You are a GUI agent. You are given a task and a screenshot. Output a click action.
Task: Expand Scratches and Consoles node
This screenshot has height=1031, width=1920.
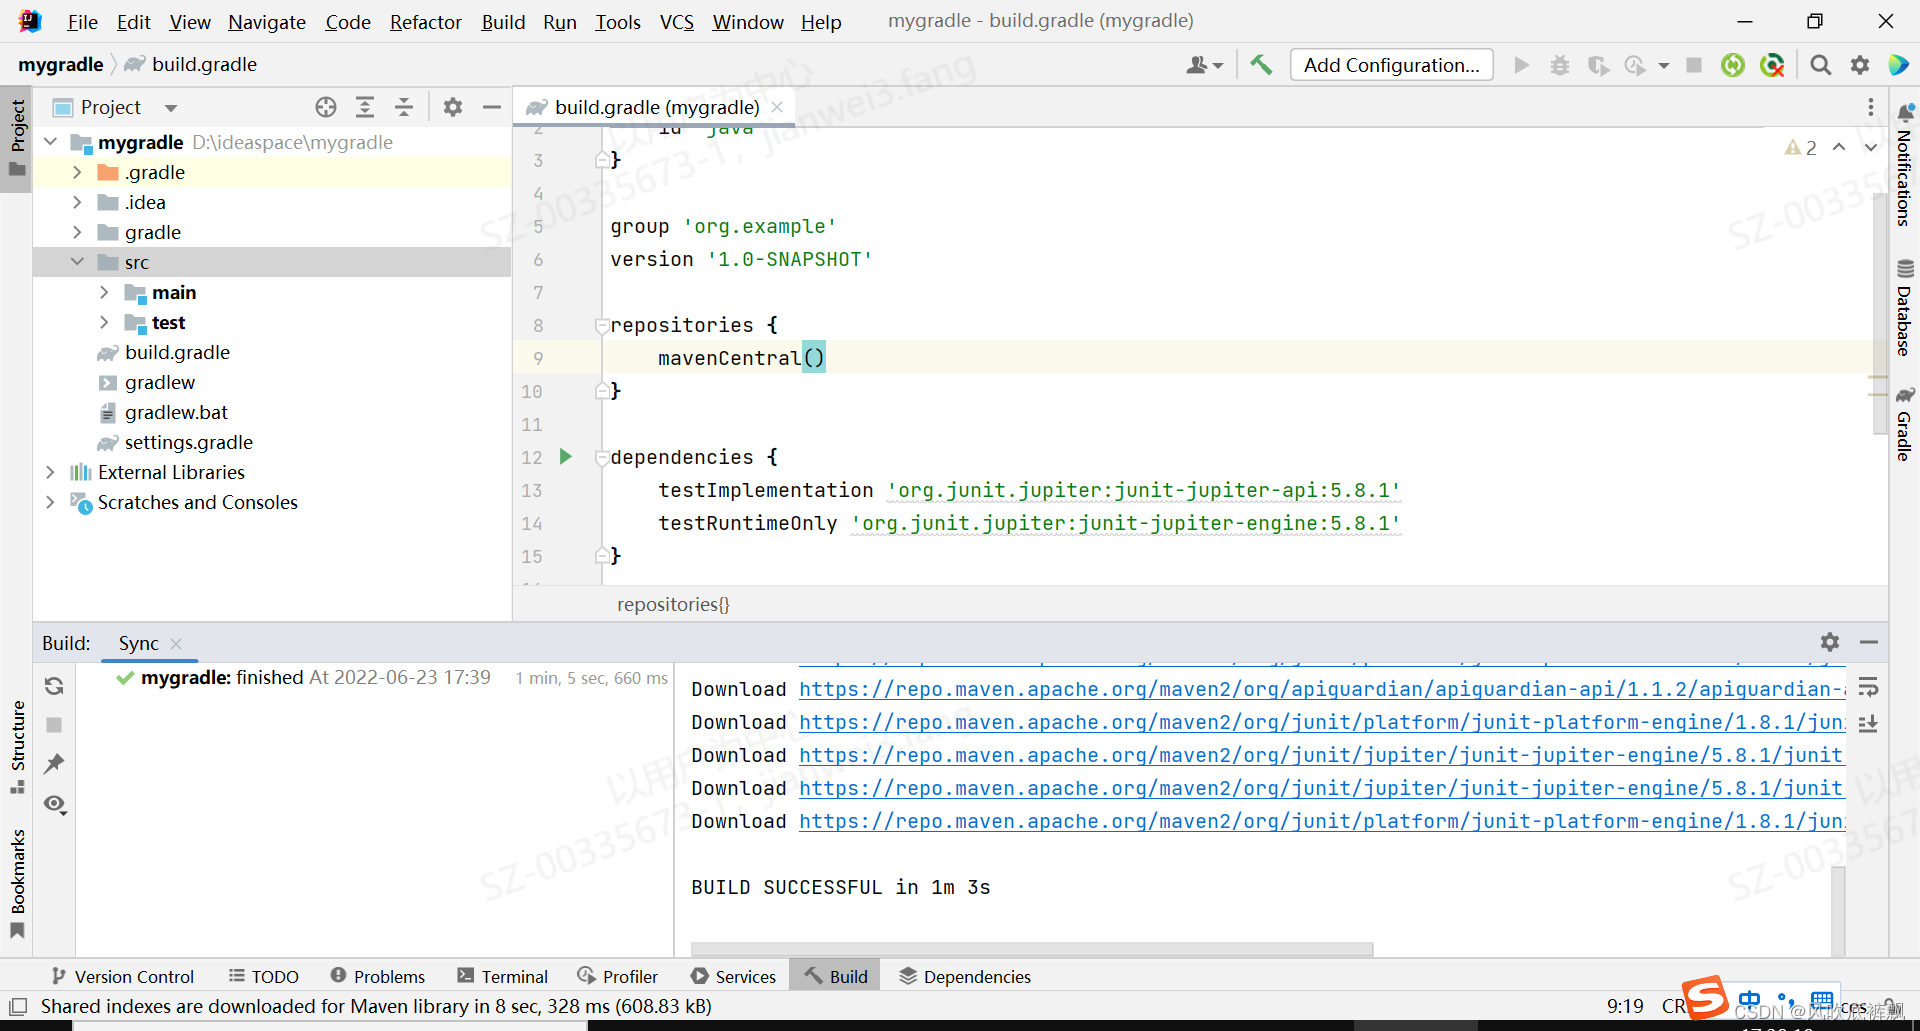pyautogui.click(x=50, y=502)
